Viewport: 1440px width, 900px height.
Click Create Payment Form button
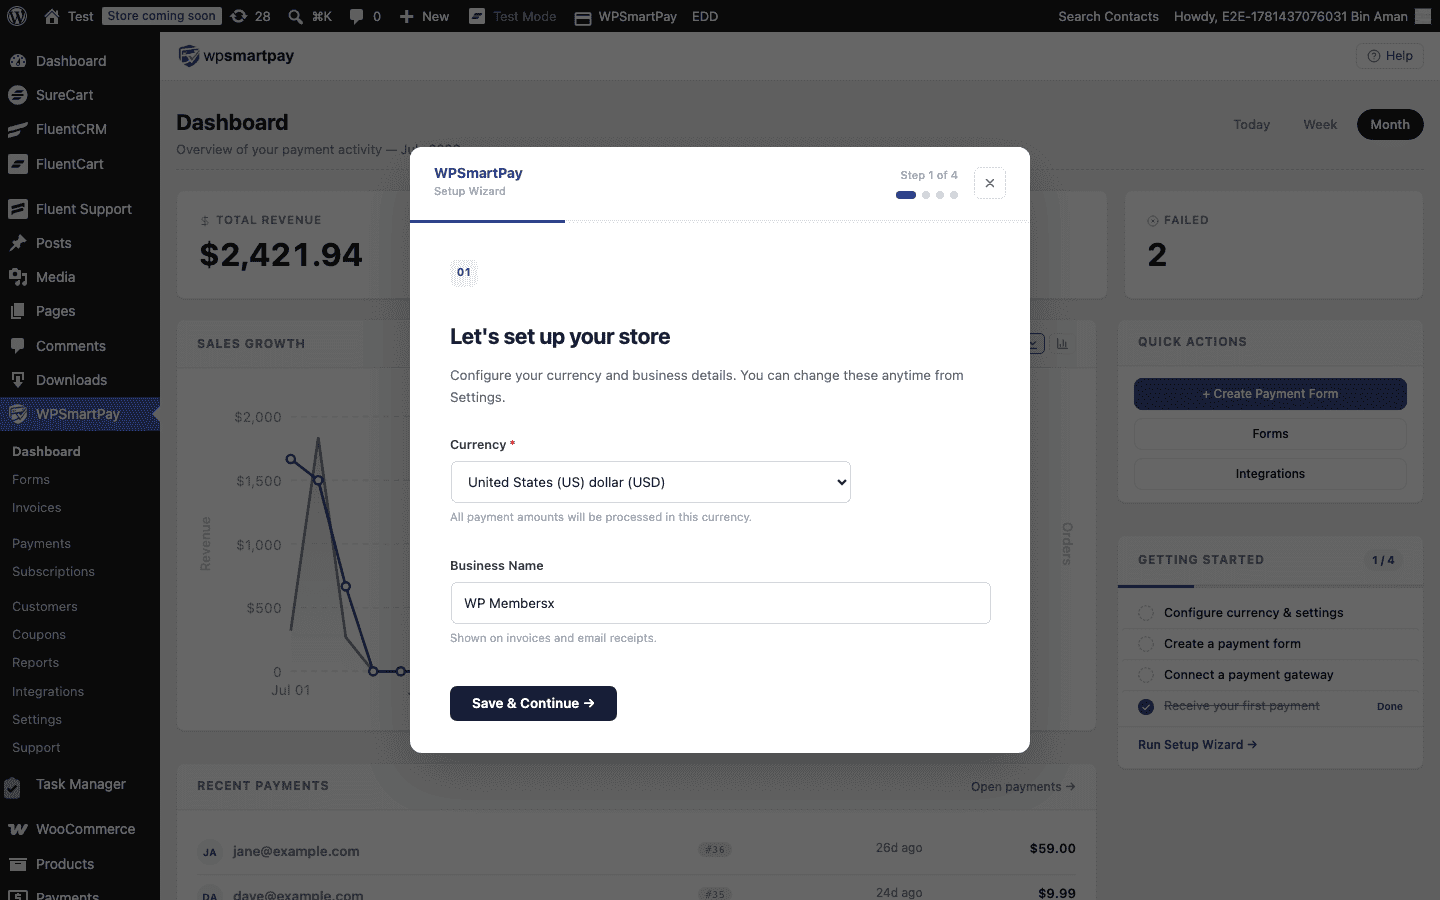tap(1270, 394)
